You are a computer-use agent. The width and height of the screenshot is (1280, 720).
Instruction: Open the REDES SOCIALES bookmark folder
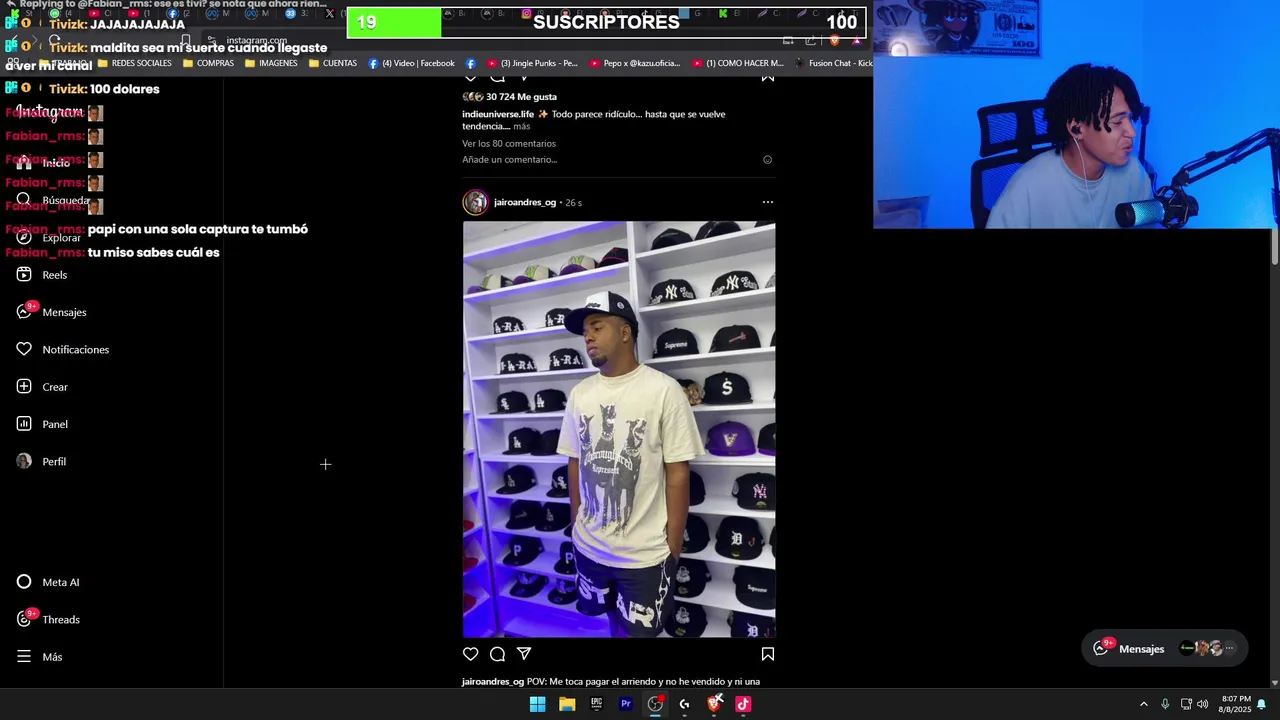click(135, 63)
